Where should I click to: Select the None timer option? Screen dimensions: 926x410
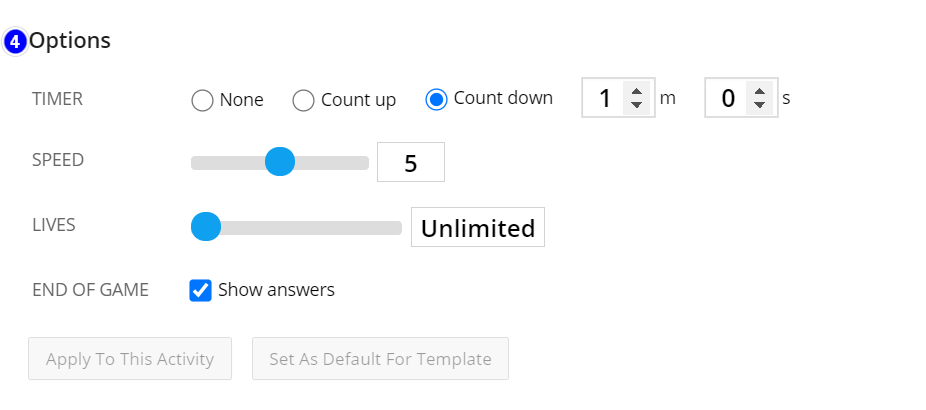pyautogui.click(x=202, y=100)
